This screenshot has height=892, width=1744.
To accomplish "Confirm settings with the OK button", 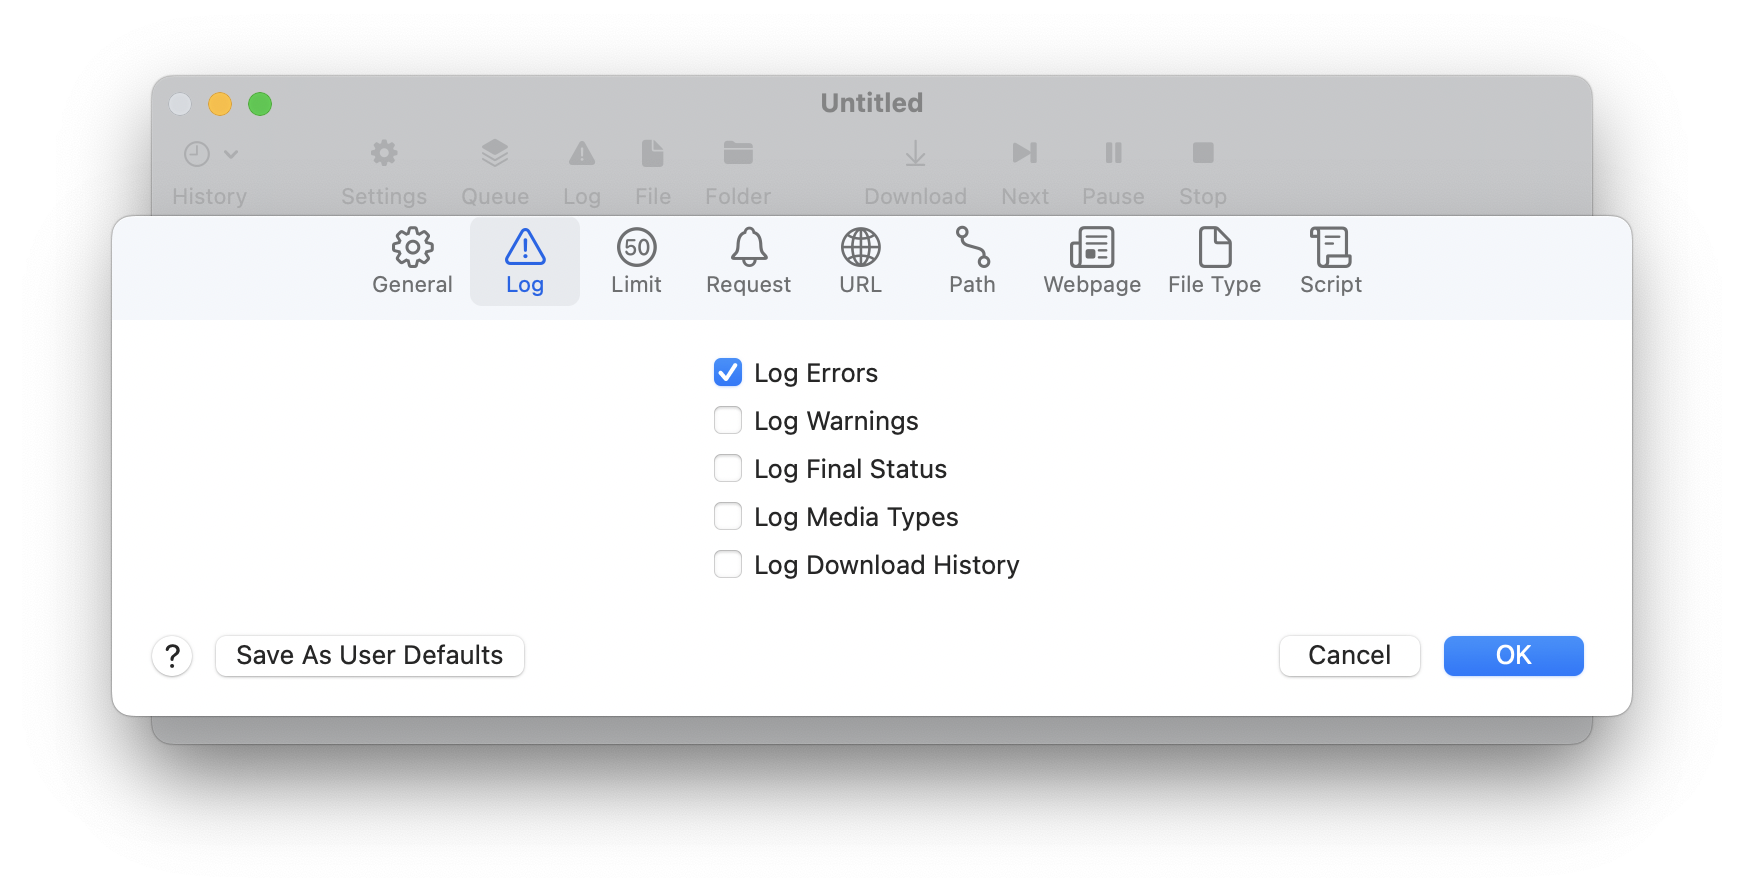I will 1513,656.
